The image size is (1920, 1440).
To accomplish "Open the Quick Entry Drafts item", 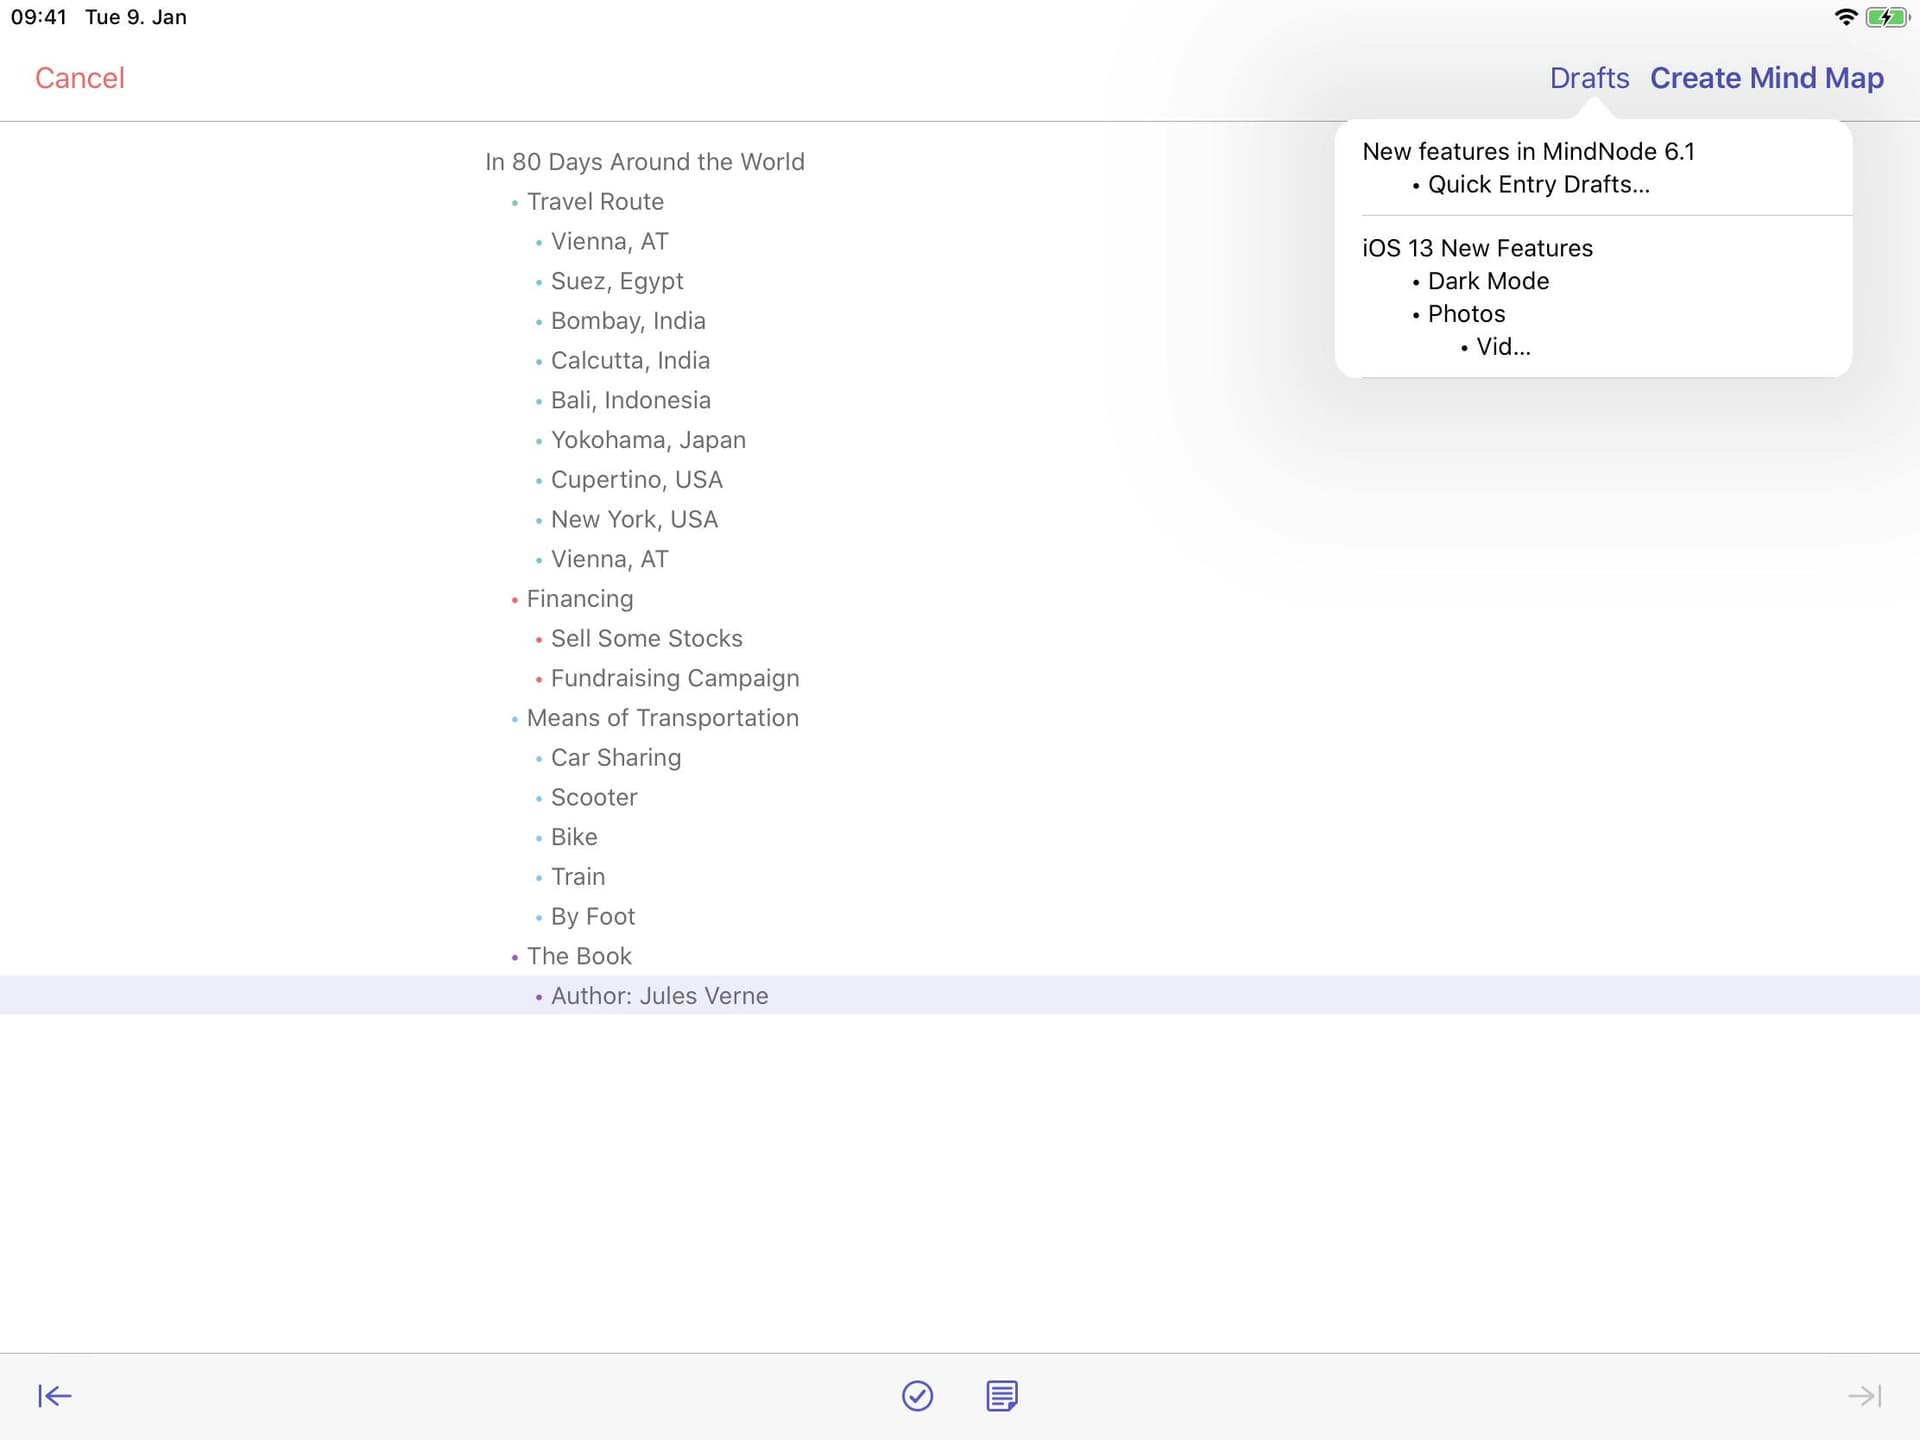I will 1540,184.
